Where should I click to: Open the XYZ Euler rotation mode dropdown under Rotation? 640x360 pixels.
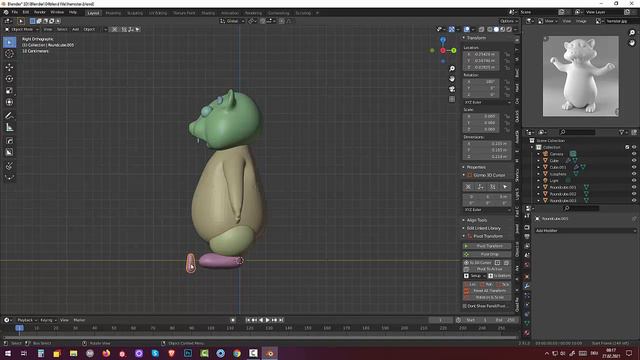click(x=487, y=102)
